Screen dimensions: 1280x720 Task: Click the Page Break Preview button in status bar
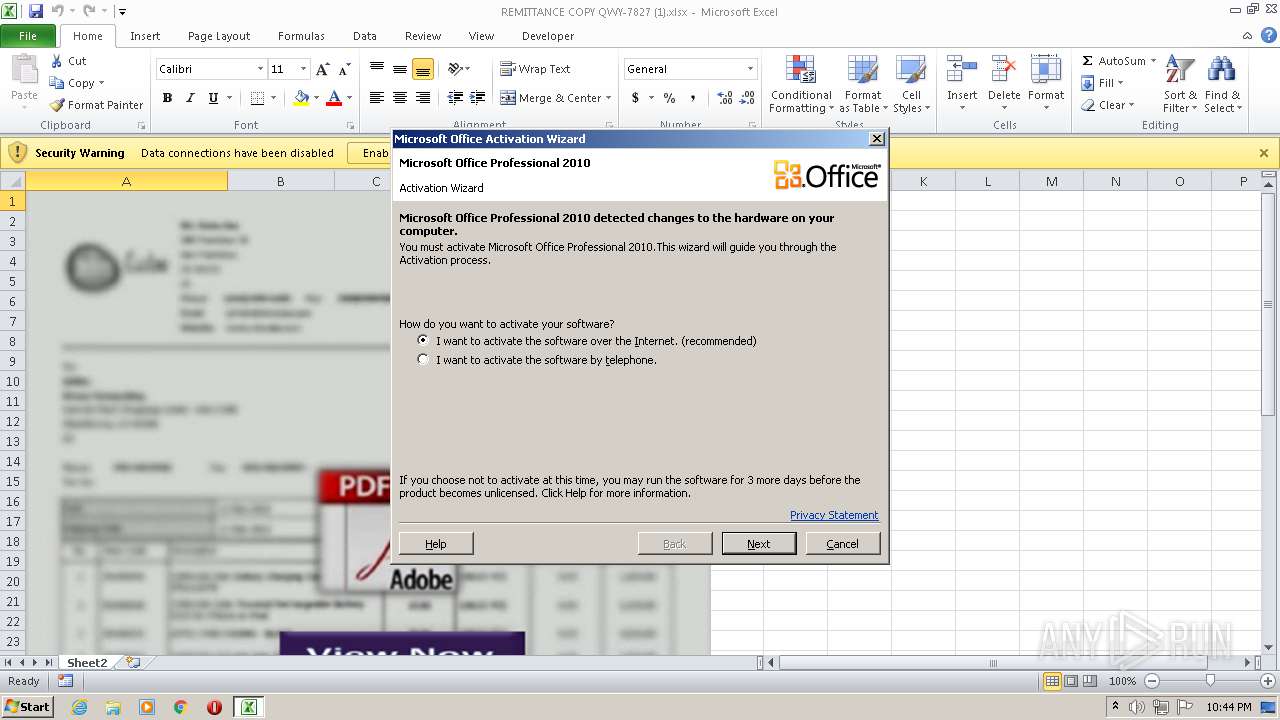tap(1090, 681)
